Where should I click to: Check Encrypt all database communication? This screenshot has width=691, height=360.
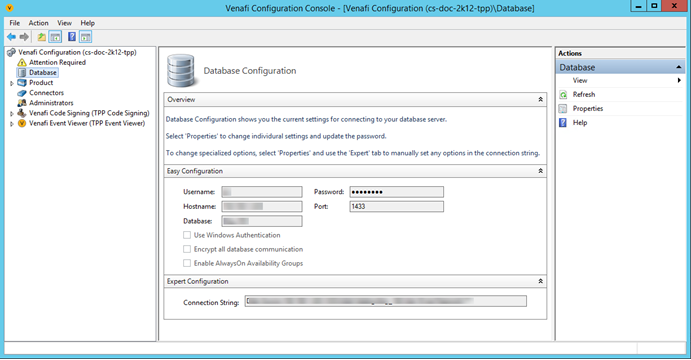point(187,249)
